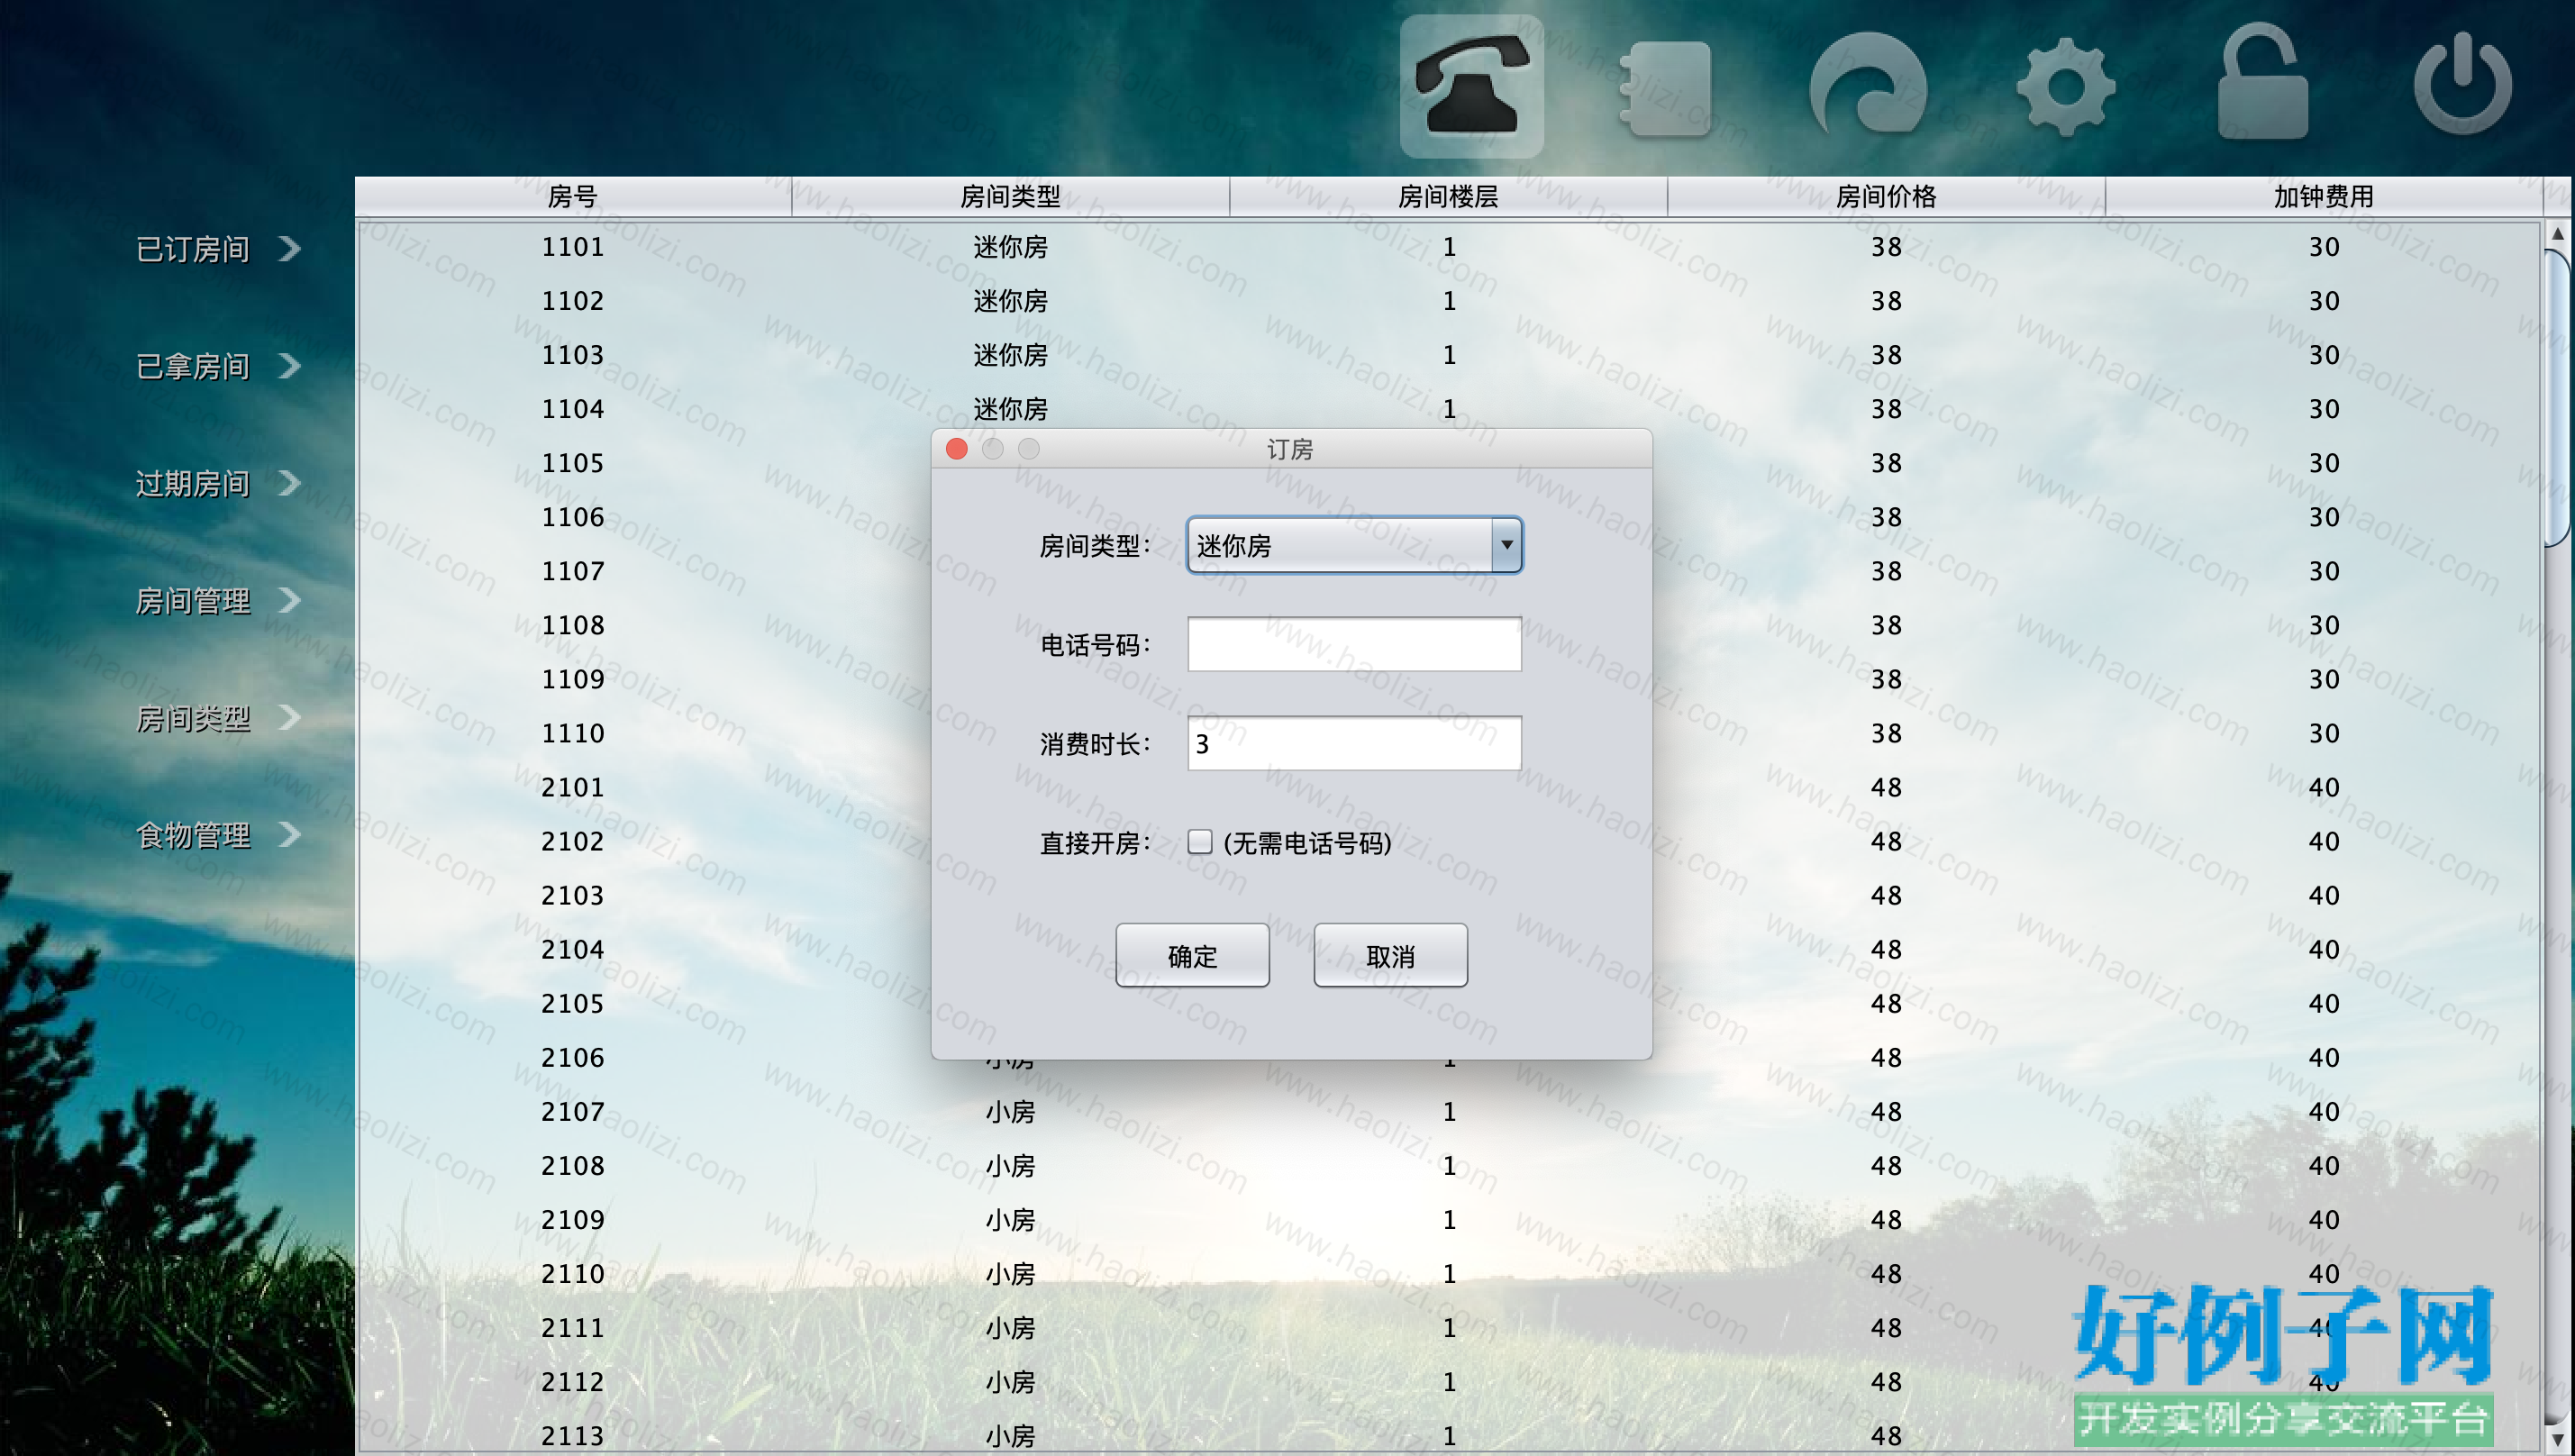Select room 2105 cell
Screen dimensions: 2575x1456
coord(573,1003)
